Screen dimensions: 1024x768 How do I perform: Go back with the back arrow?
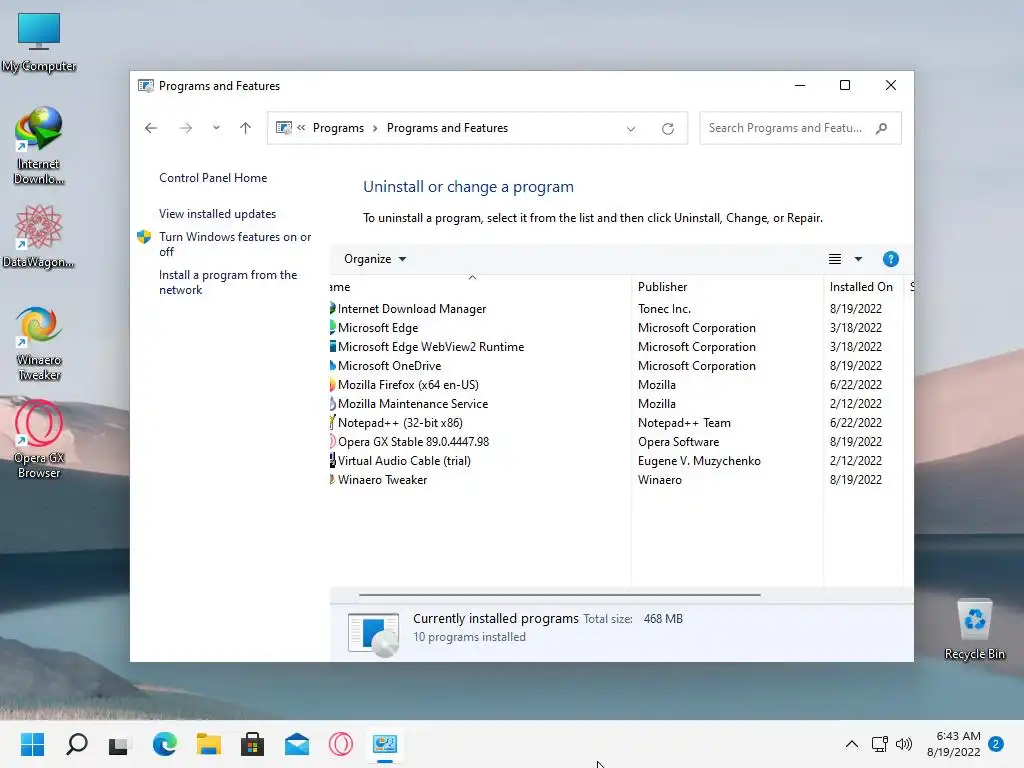click(x=151, y=128)
